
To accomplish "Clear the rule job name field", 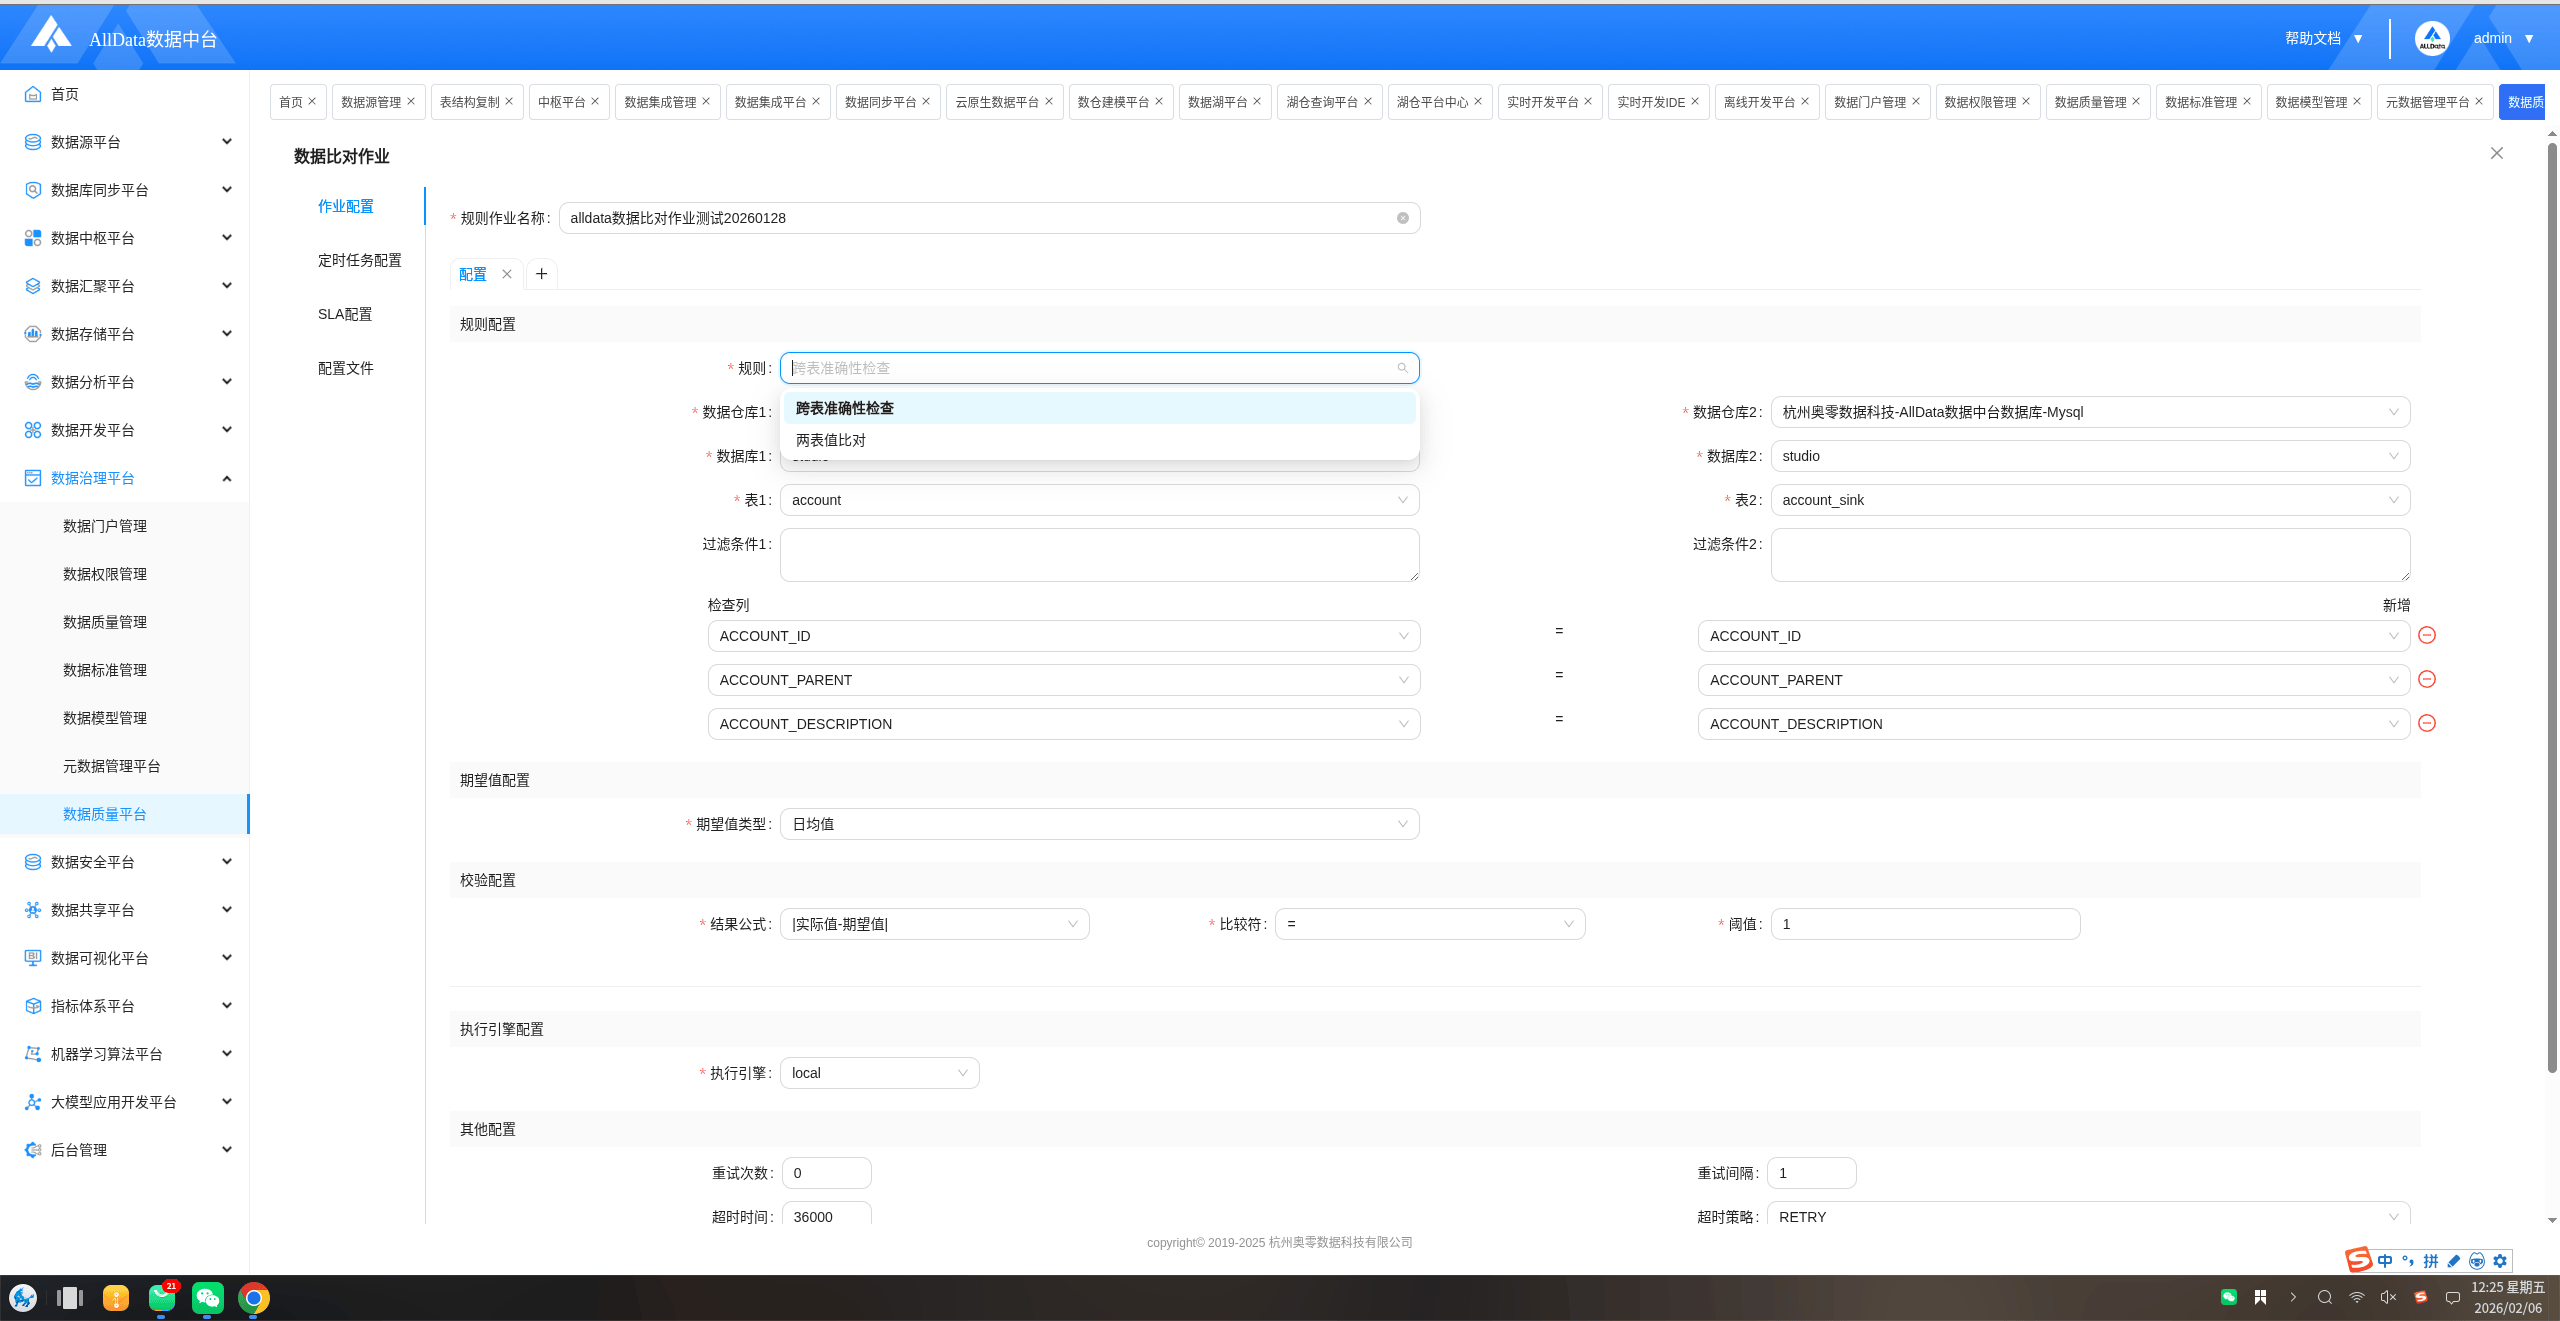I will (1402, 218).
